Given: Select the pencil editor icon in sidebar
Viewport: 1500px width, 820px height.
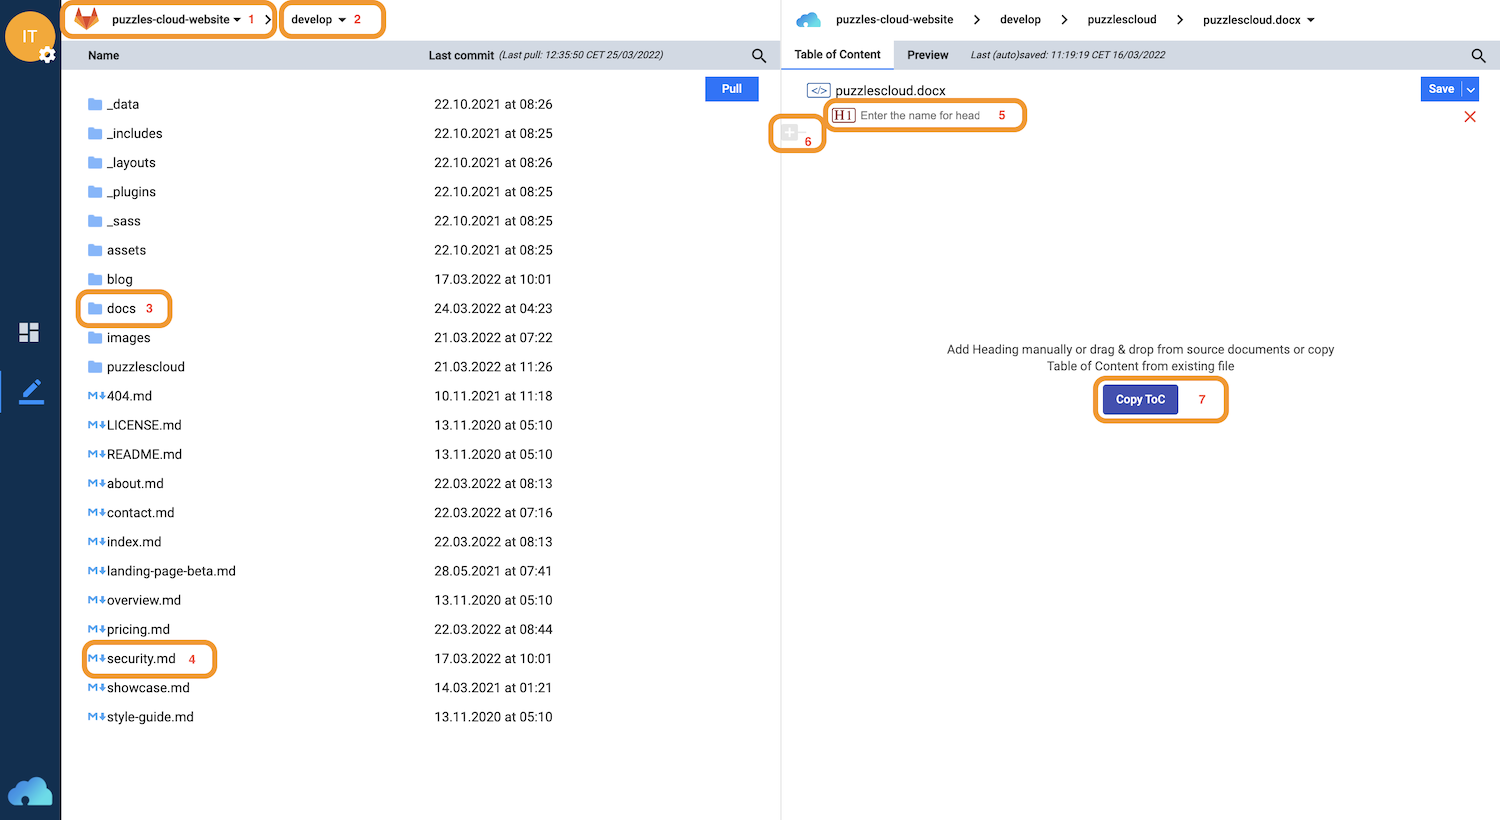Looking at the screenshot, I should (x=31, y=391).
